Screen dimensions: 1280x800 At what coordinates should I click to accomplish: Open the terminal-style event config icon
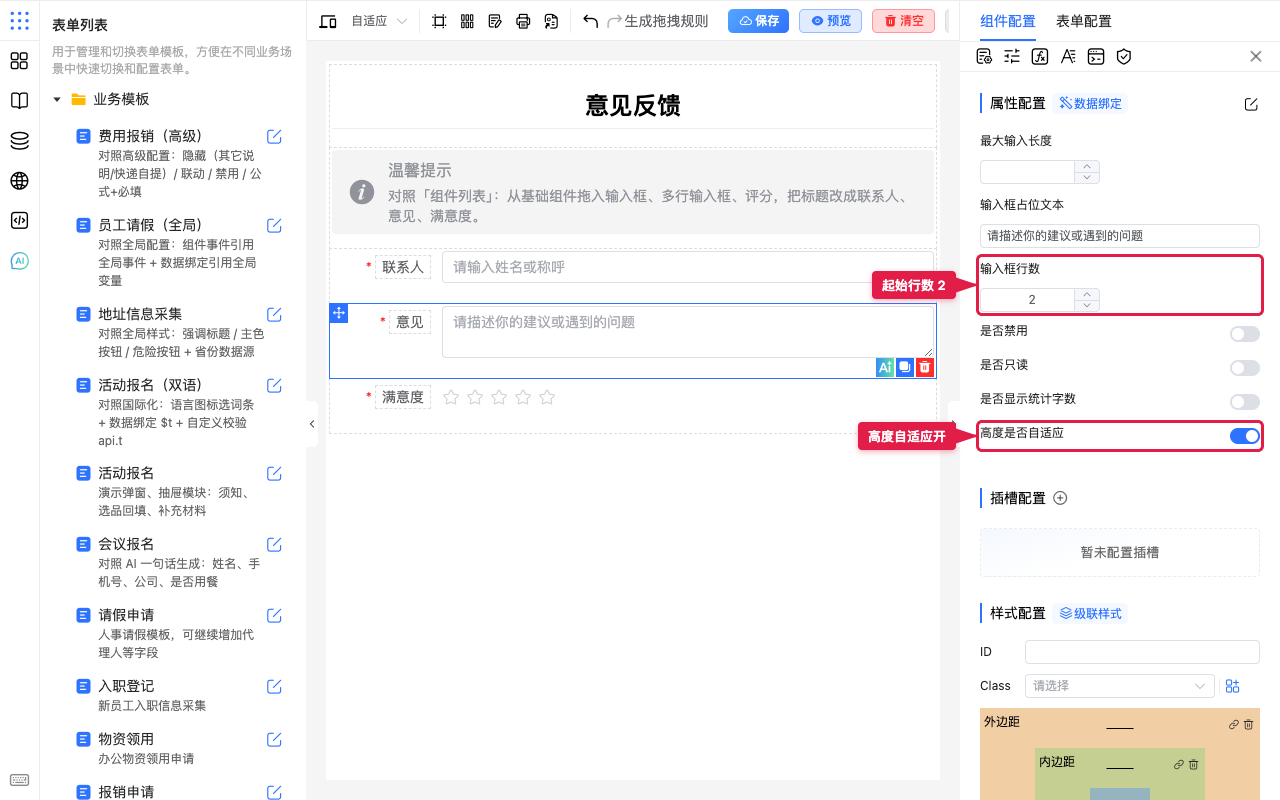[x=1096, y=56]
